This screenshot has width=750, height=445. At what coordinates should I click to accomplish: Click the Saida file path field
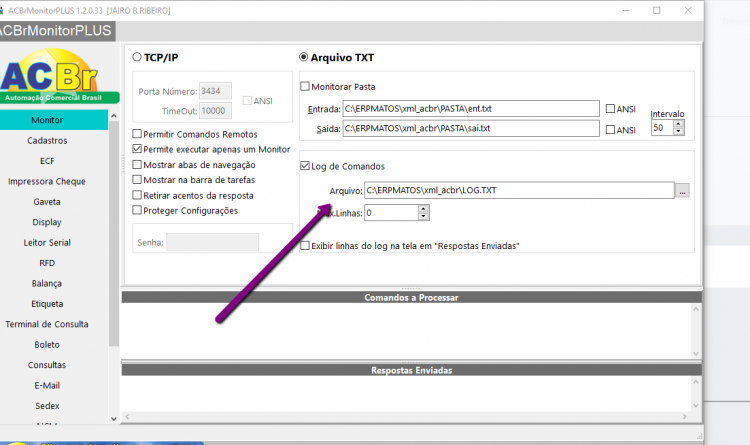pos(471,128)
